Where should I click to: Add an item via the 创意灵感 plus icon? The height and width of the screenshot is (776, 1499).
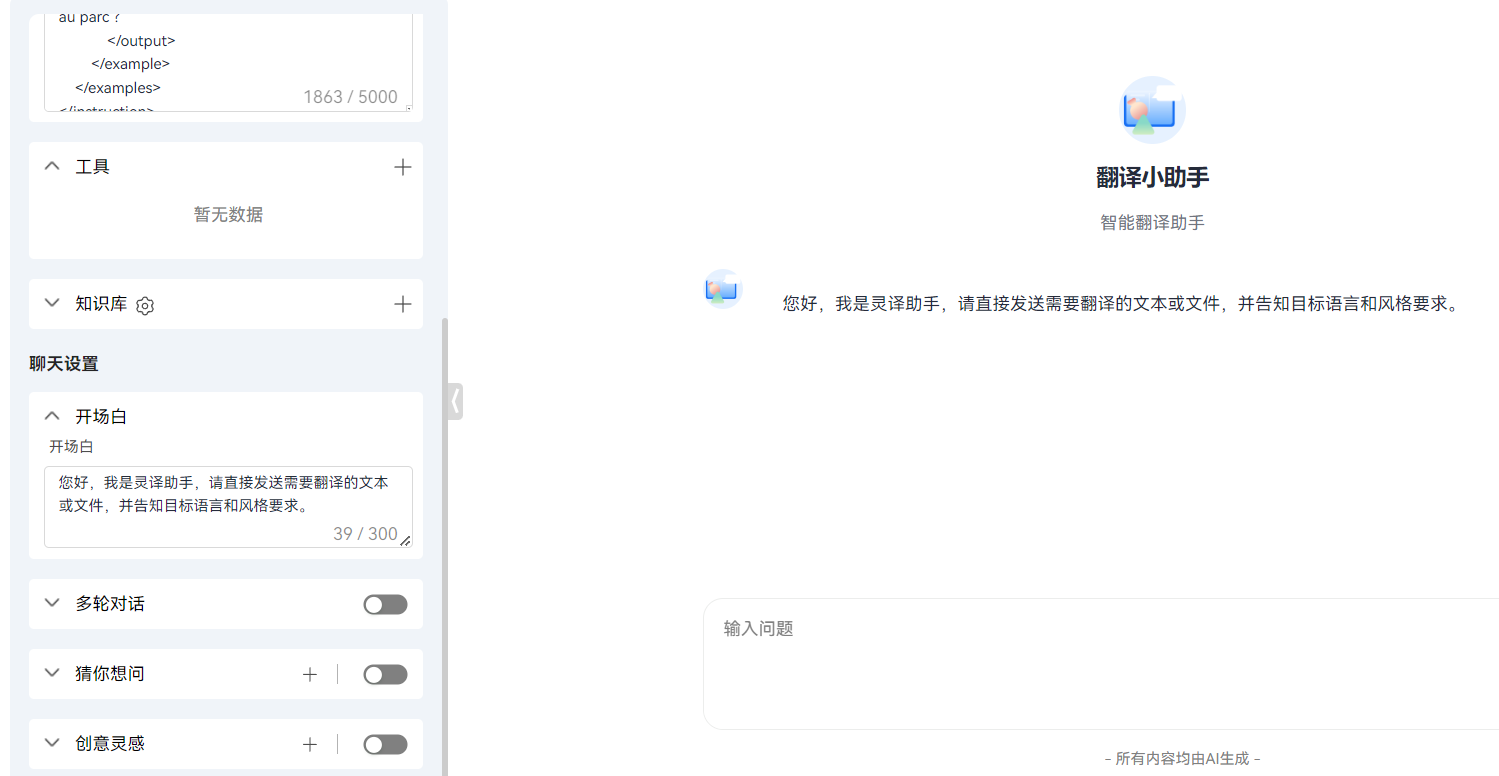point(310,744)
